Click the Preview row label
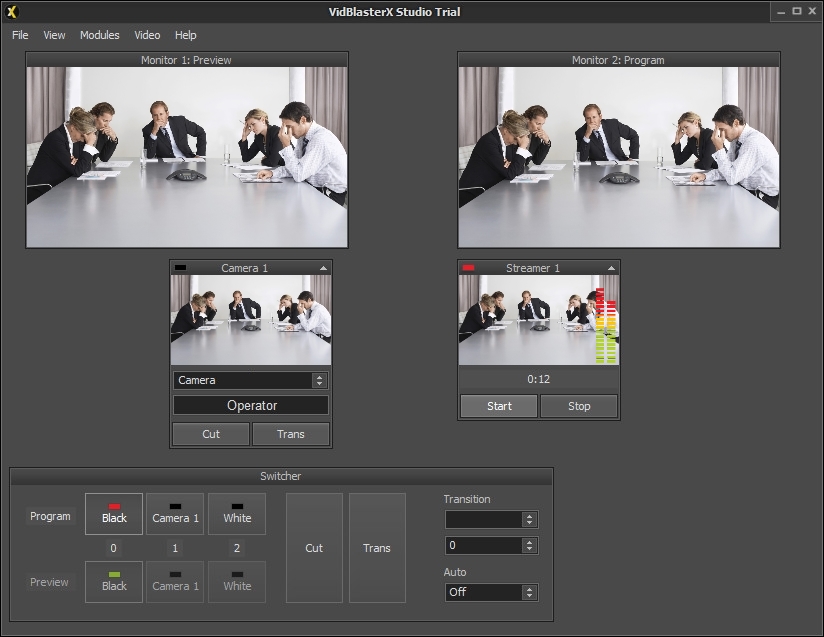The width and height of the screenshot is (824, 637). point(49,582)
